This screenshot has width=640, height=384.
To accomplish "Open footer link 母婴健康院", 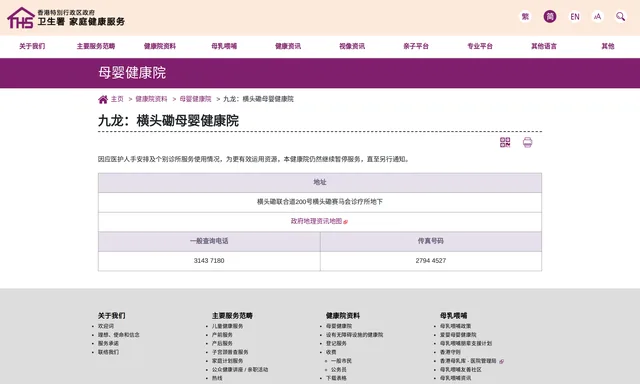I will 339,326.
